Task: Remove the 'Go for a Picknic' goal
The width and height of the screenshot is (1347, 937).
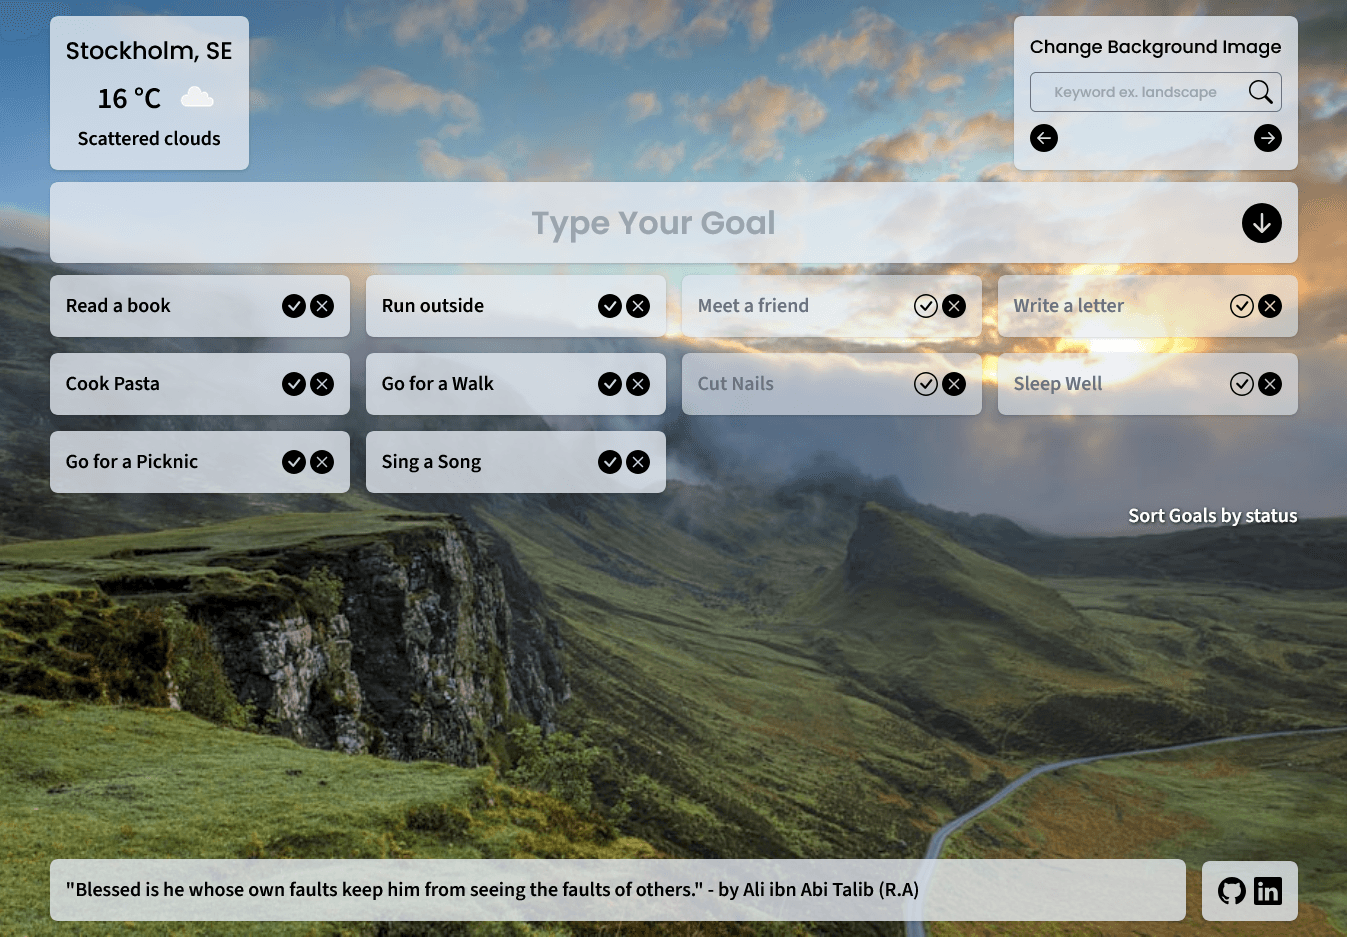Action: click(322, 462)
